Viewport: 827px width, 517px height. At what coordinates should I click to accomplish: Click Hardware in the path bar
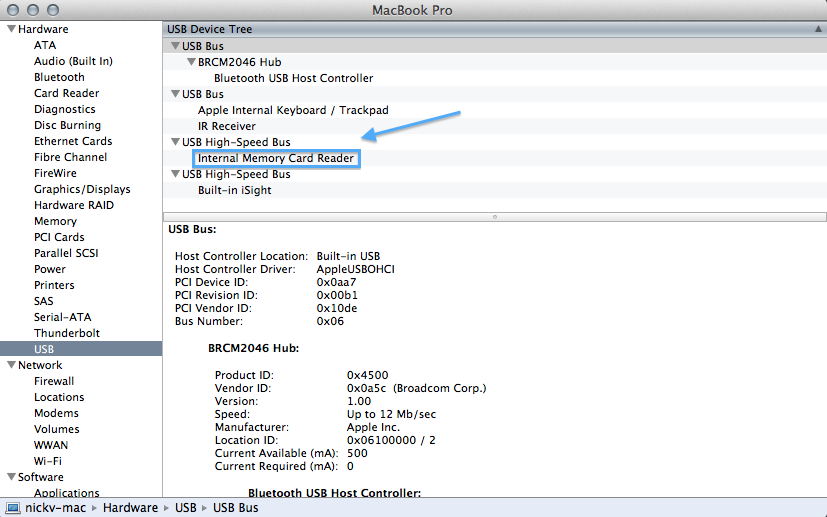point(130,508)
